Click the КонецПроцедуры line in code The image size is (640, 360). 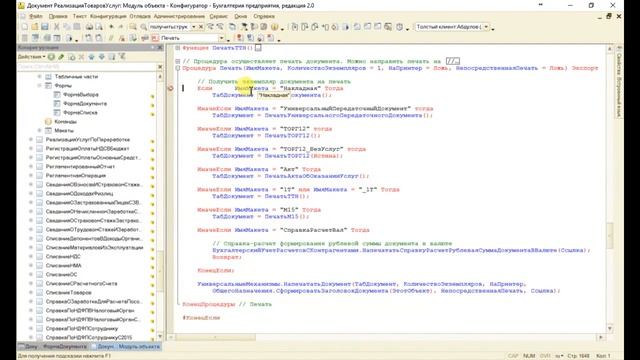(x=227, y=304)
